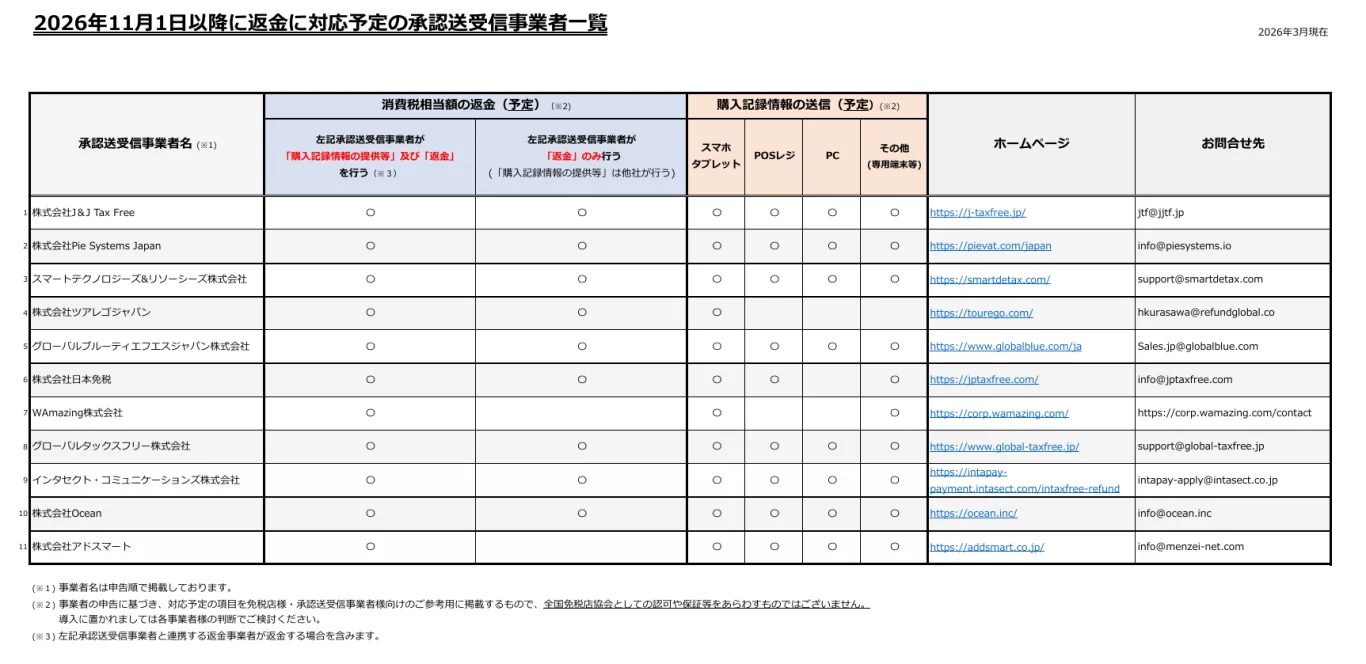The width and height of the screenshot is (1366, 664).
Task: Select the email info@jptaxfree.com
Action: [1185, 380]
